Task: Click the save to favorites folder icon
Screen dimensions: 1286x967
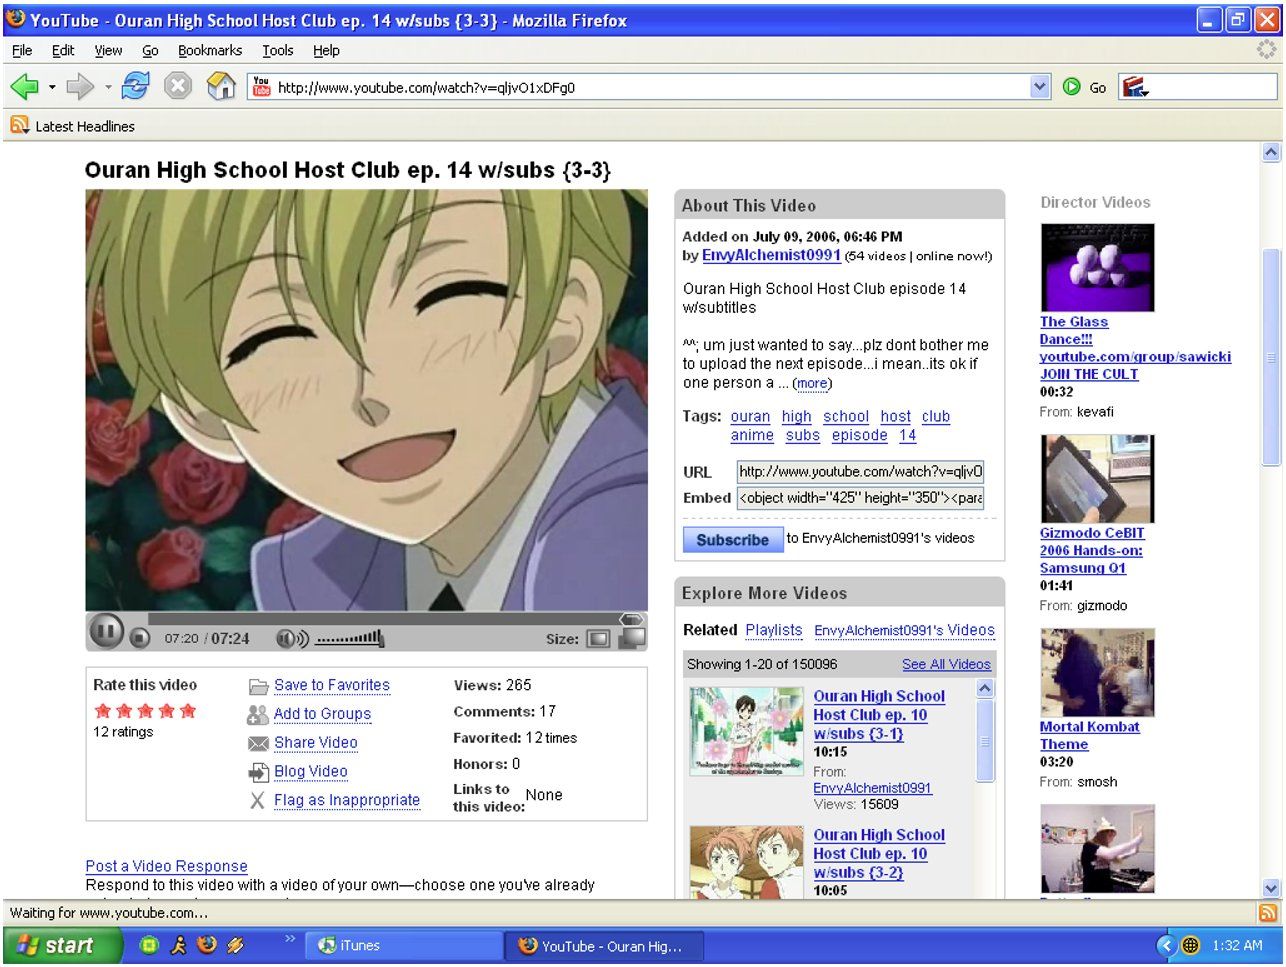Action: (x=258, y=686)
